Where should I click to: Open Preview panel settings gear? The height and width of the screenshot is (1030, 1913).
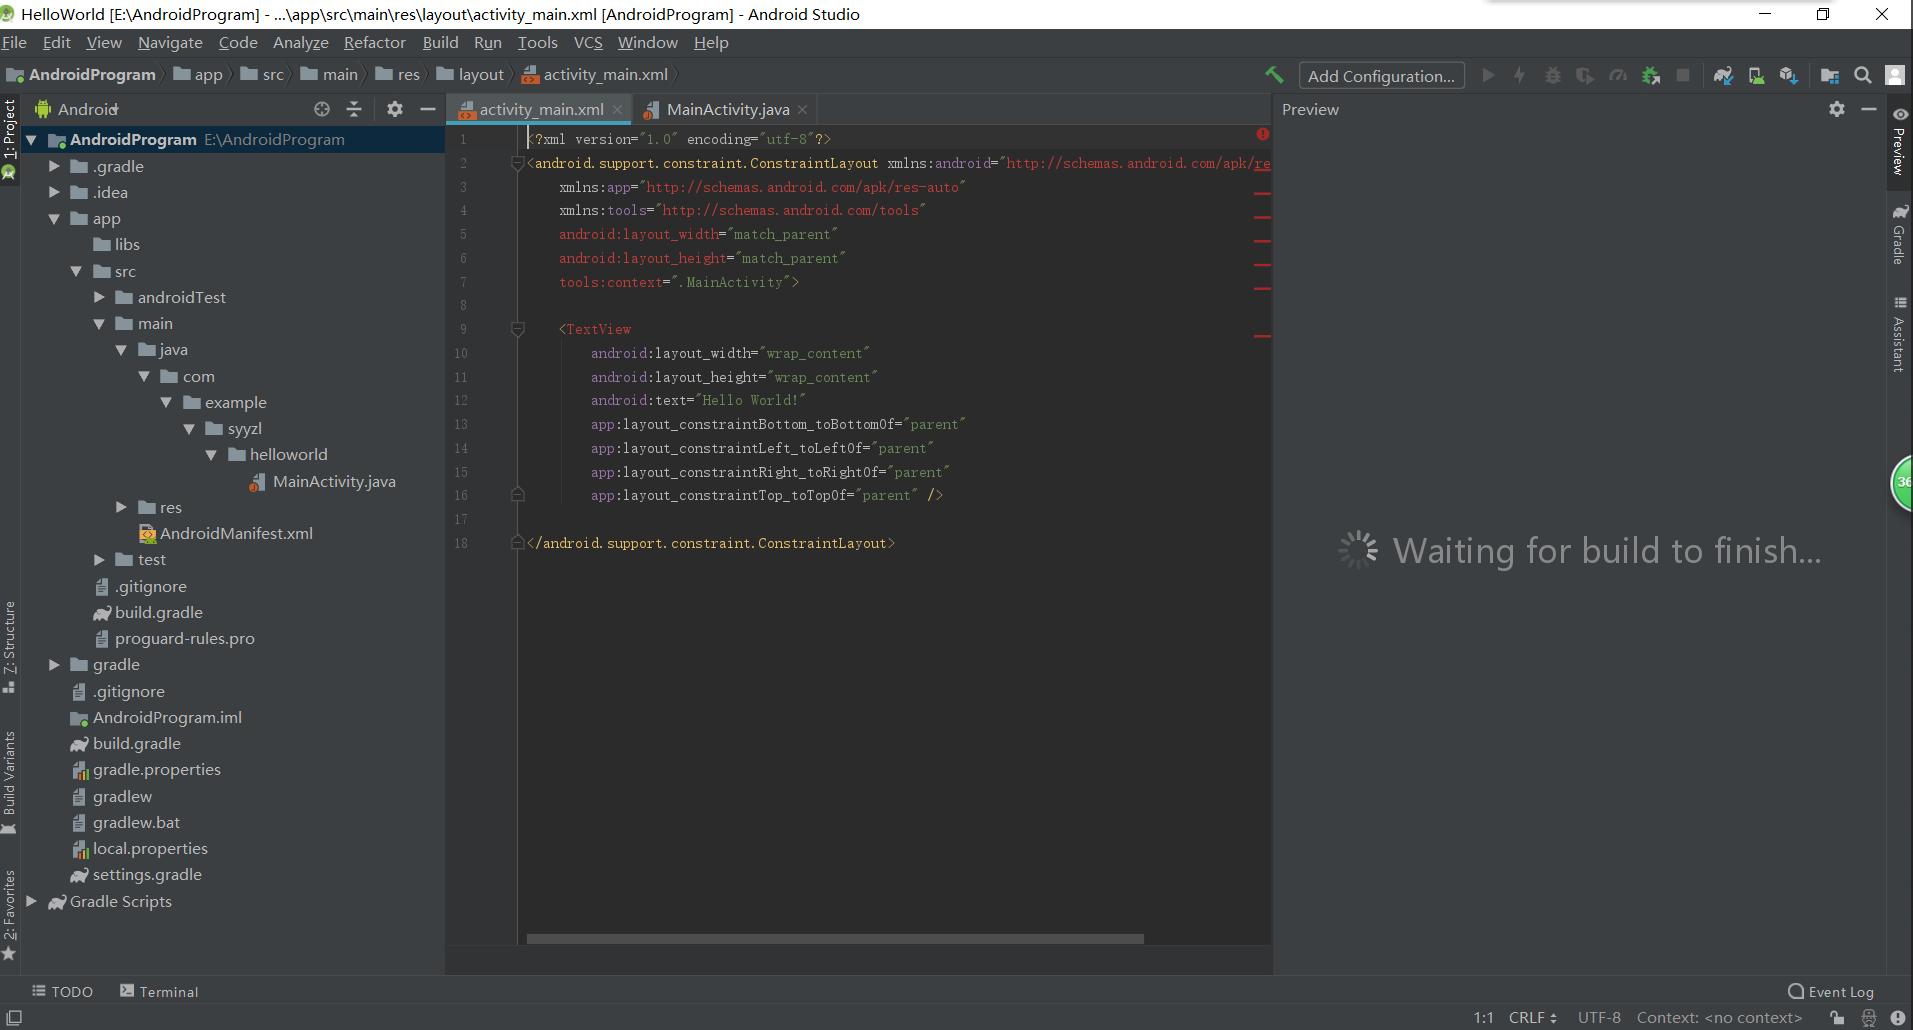(1837, 109)
